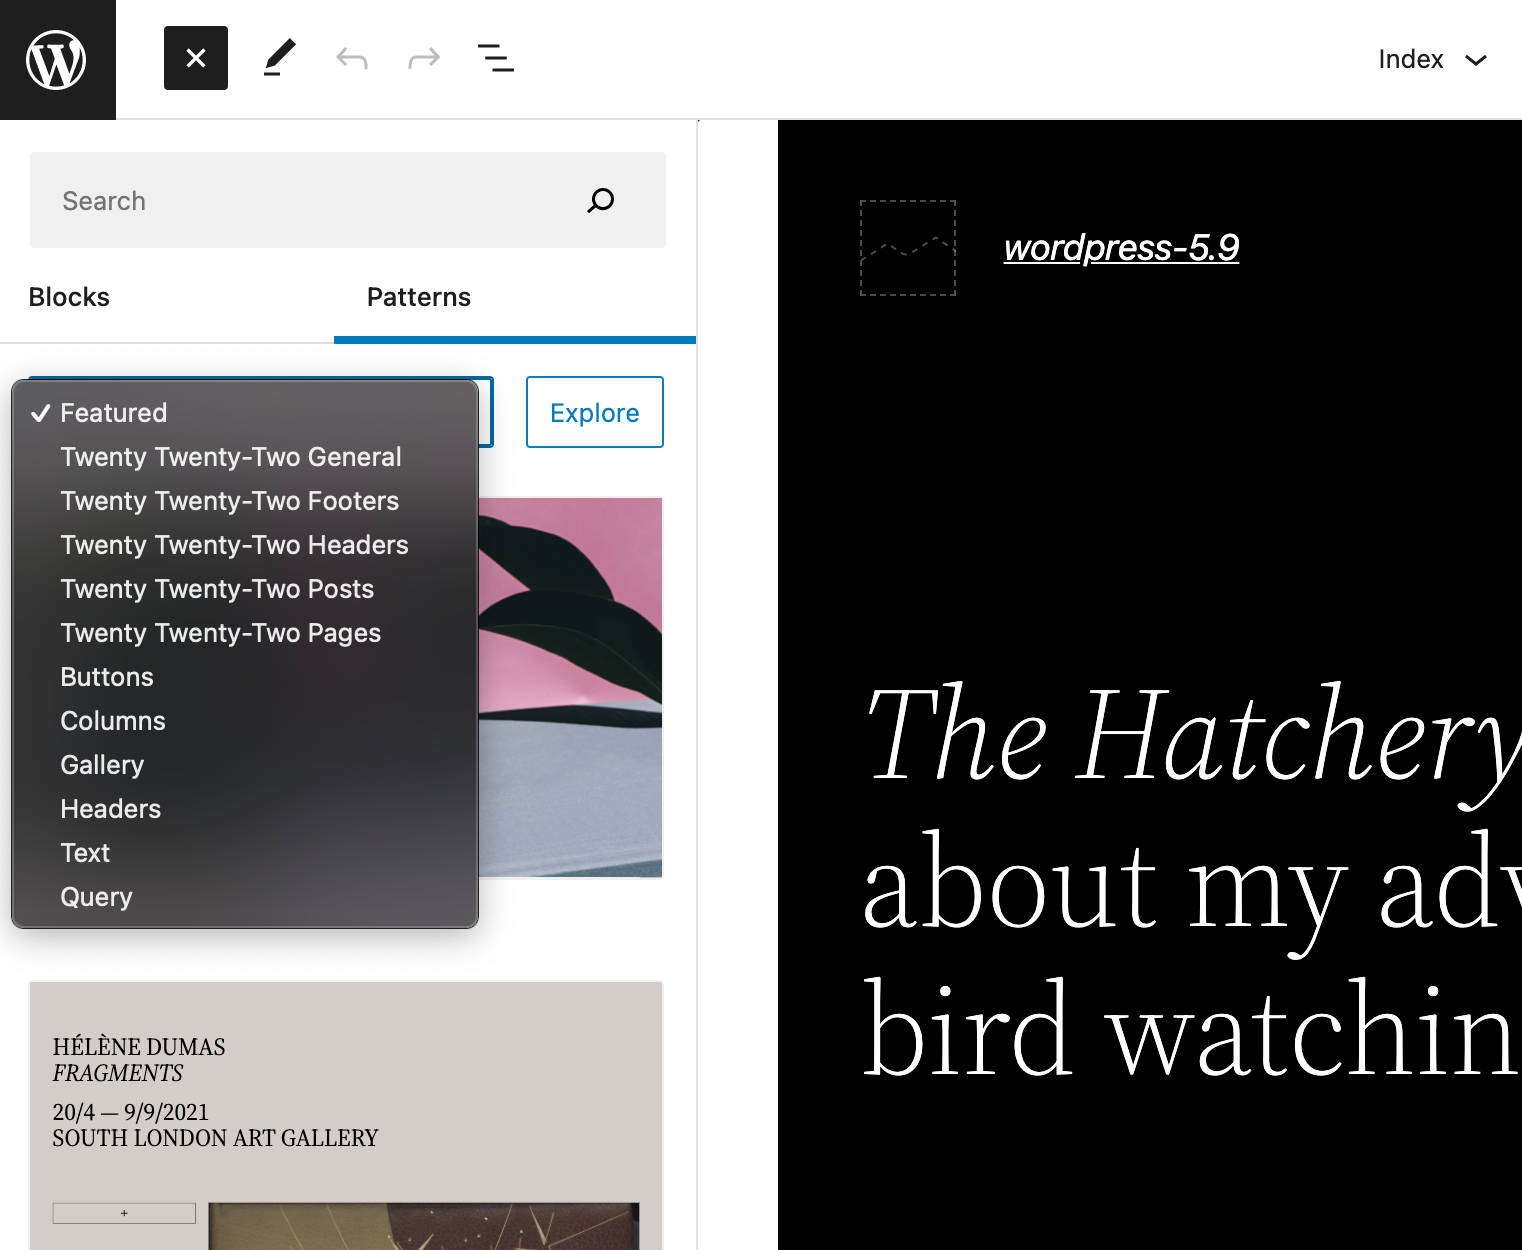Choose Twenty Twenty-Two Footers category
1522x1250 pixels.
click(x=230, y=501)
